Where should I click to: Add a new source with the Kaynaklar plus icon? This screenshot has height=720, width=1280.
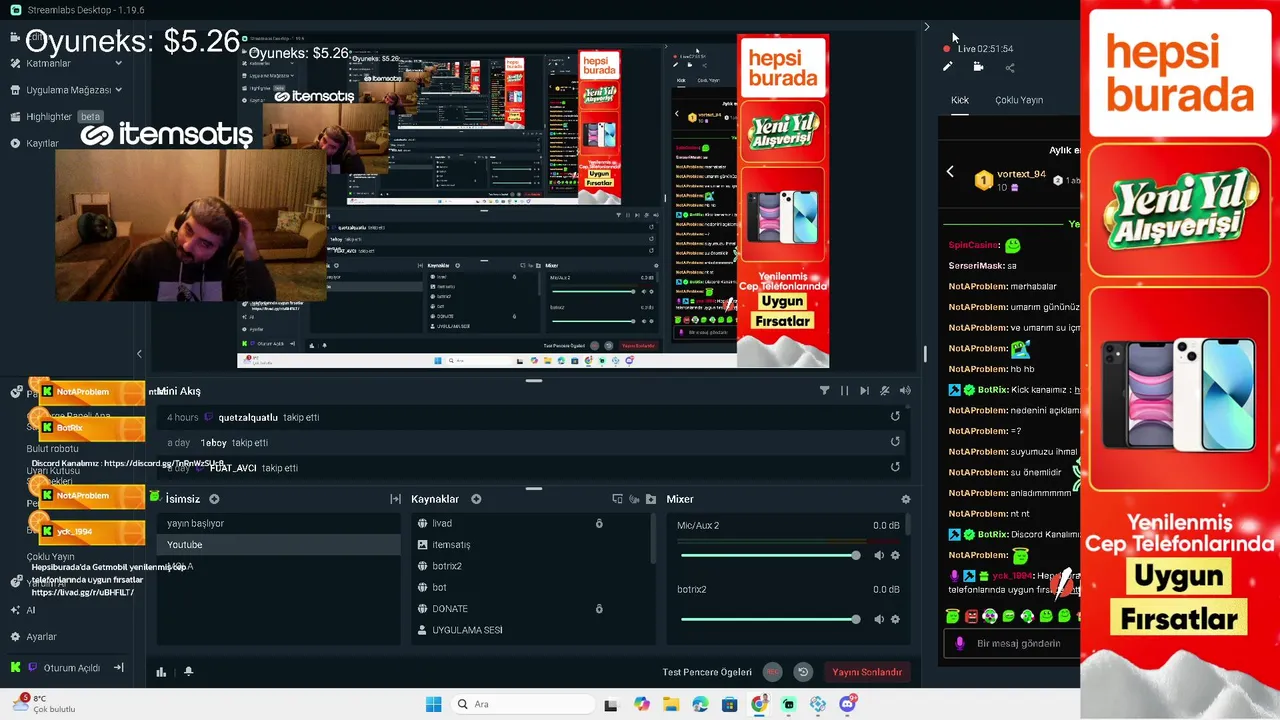click(476, 499)
